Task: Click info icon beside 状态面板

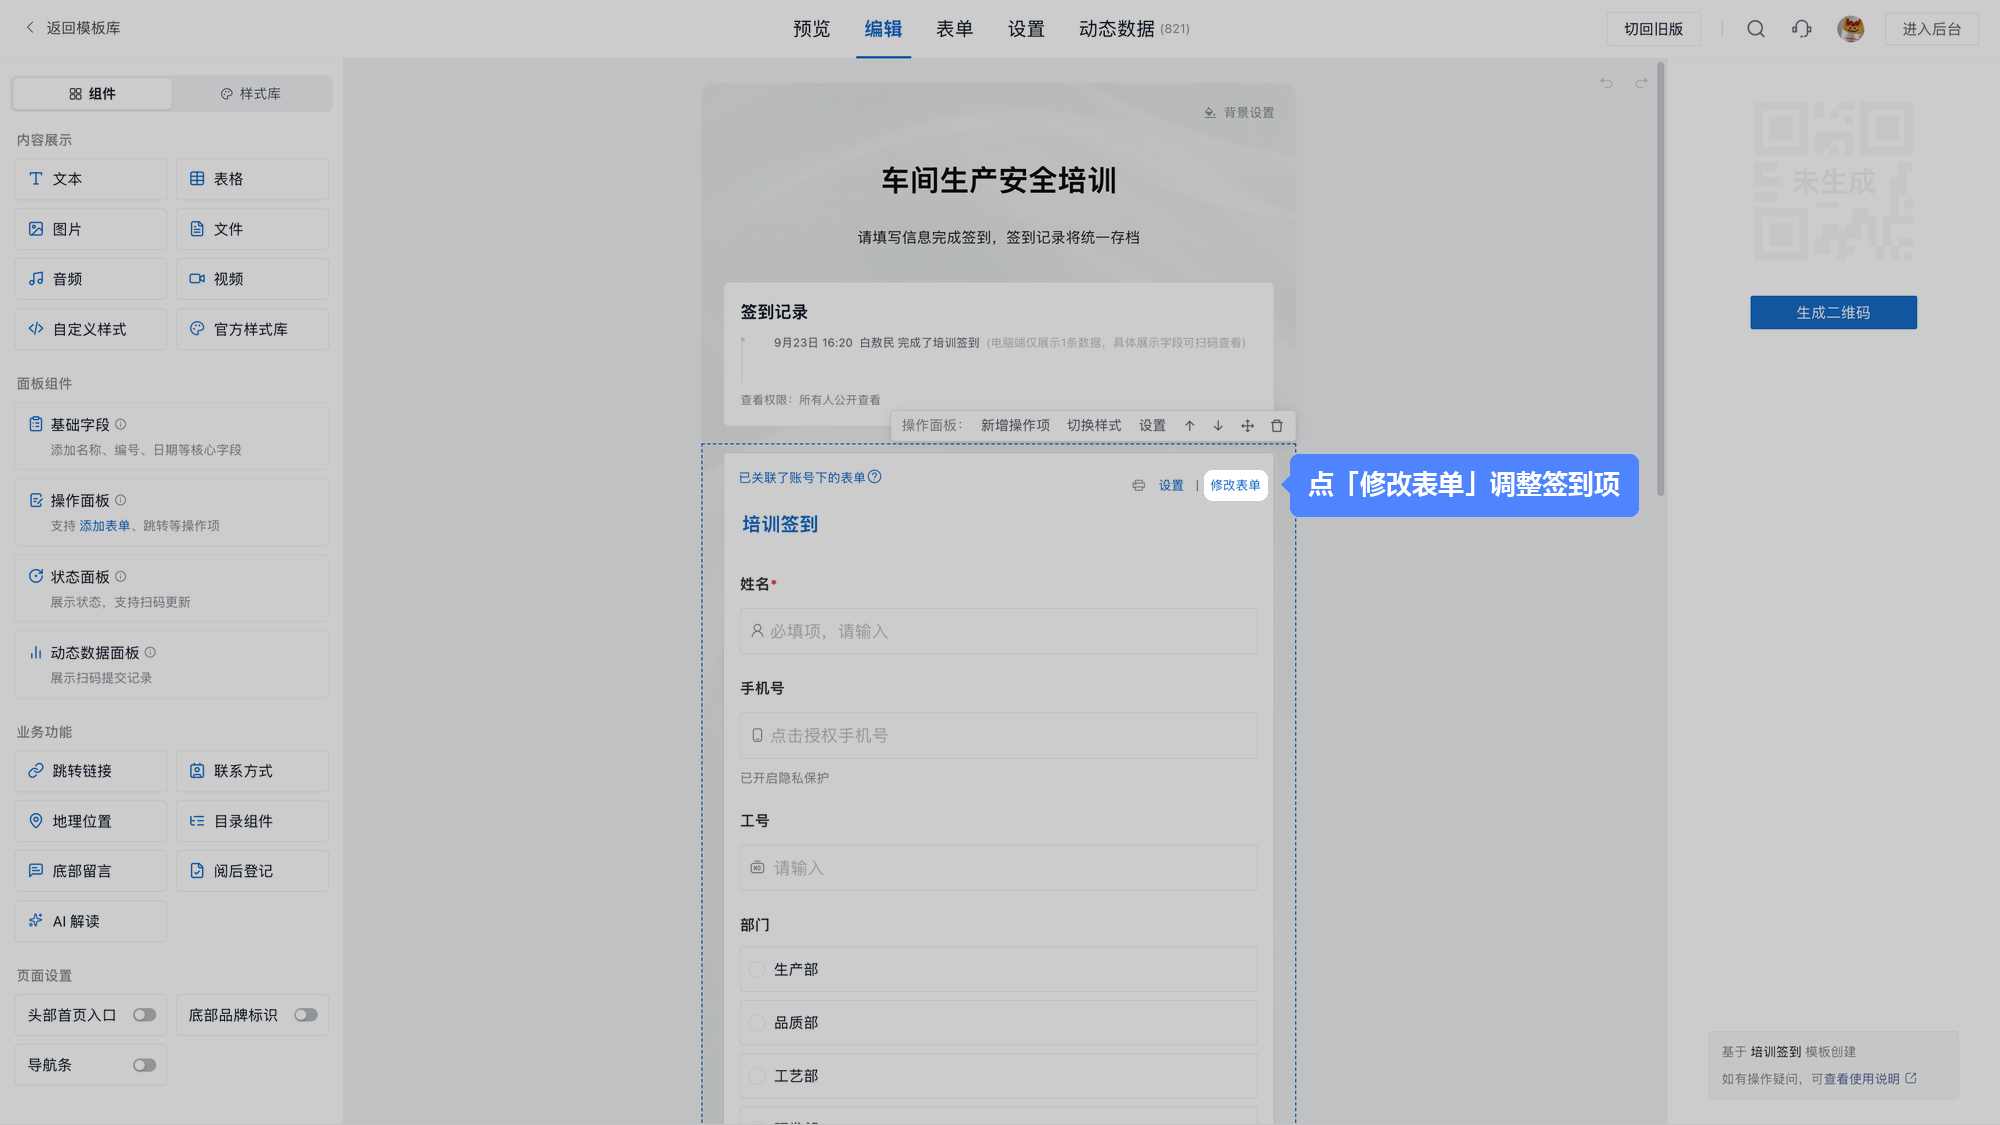Action: [121, 576]
